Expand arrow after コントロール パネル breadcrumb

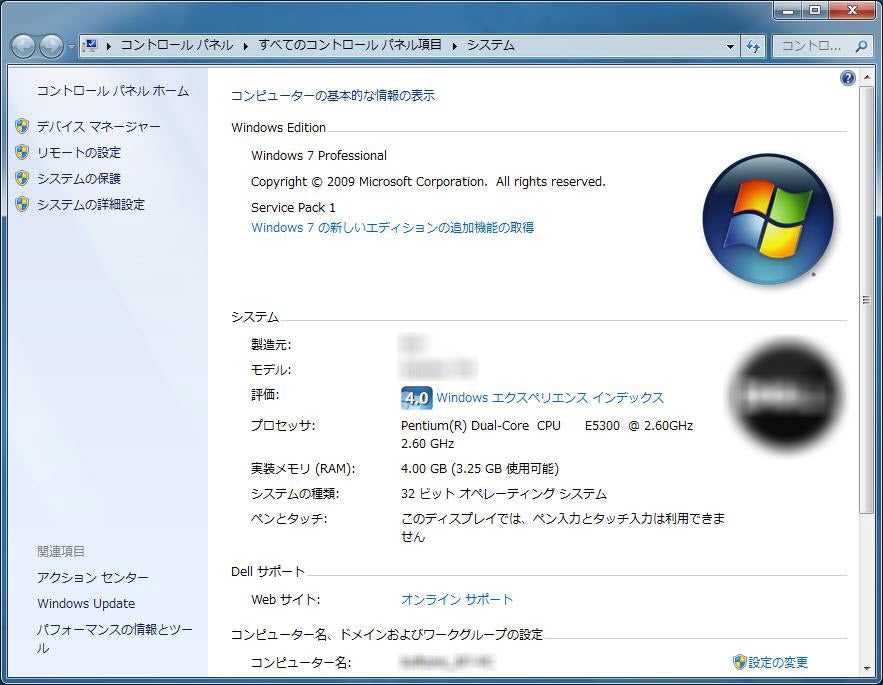pos(246,46)
